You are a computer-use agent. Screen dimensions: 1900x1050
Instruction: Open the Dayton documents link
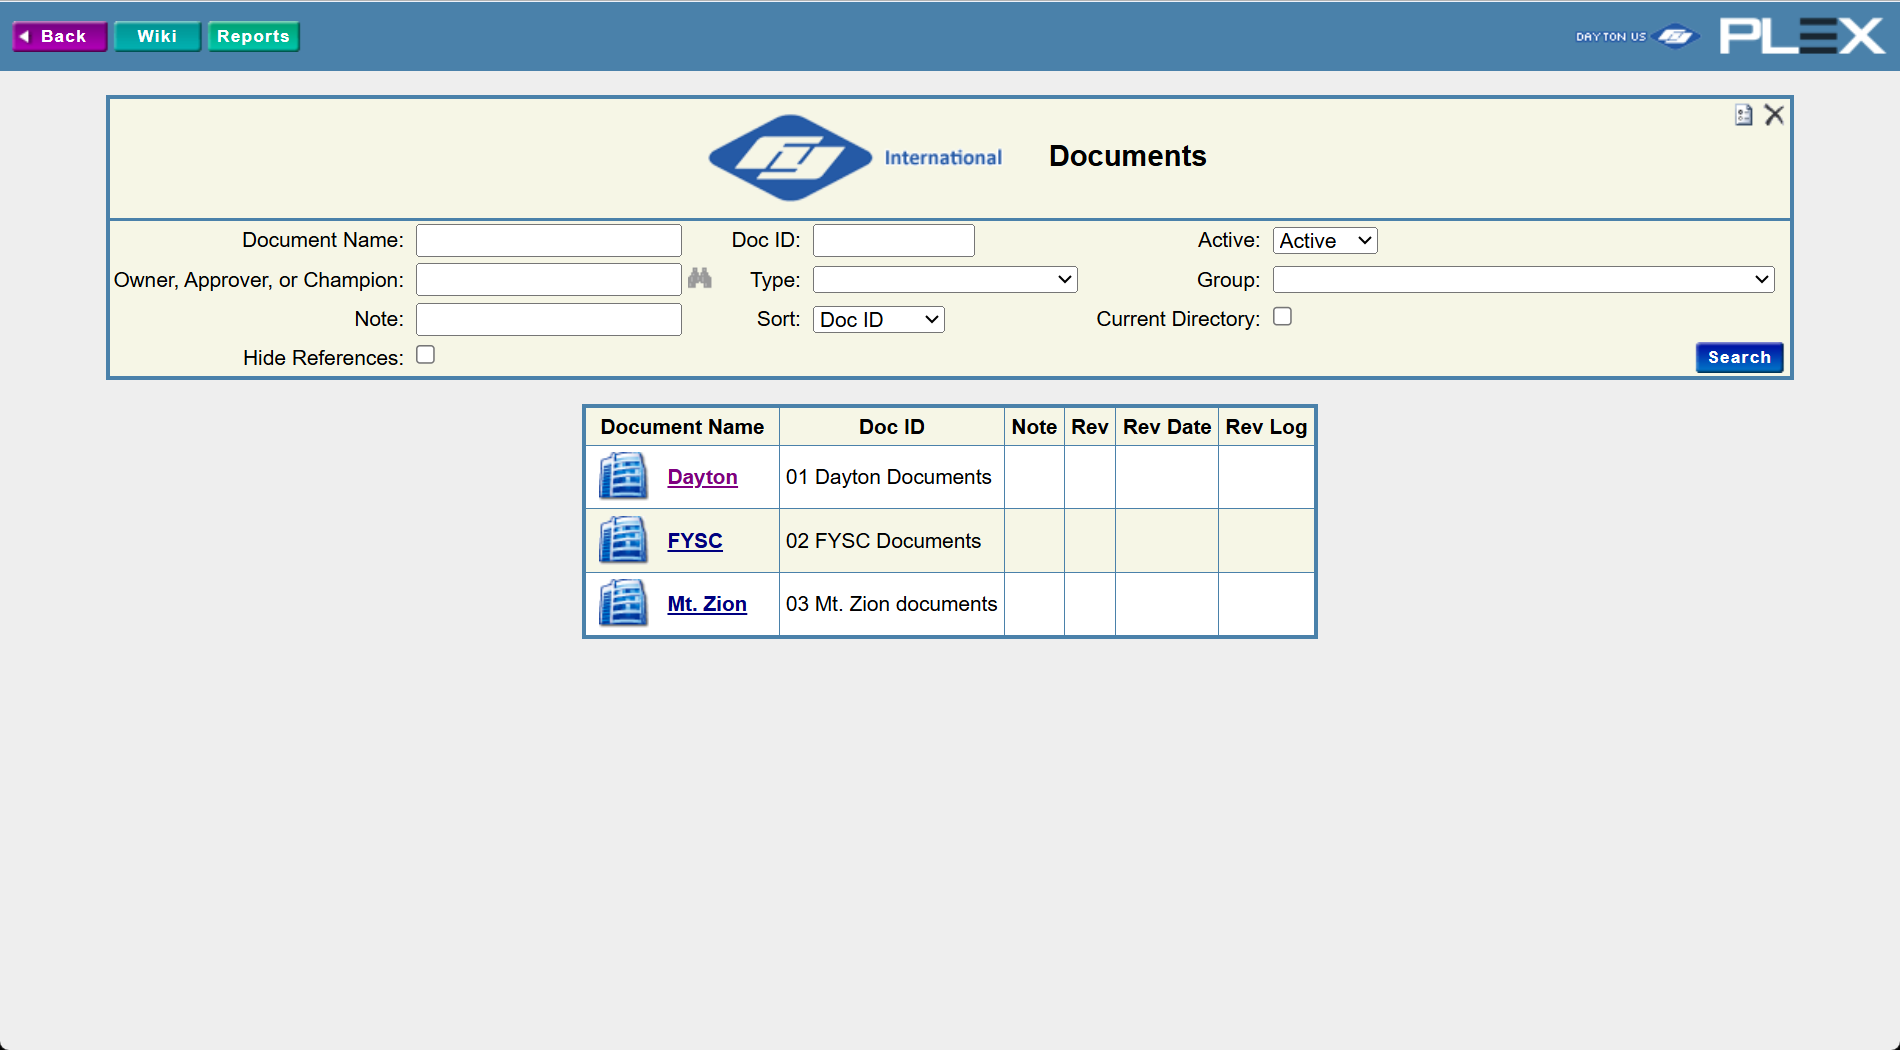coord(702,477)
